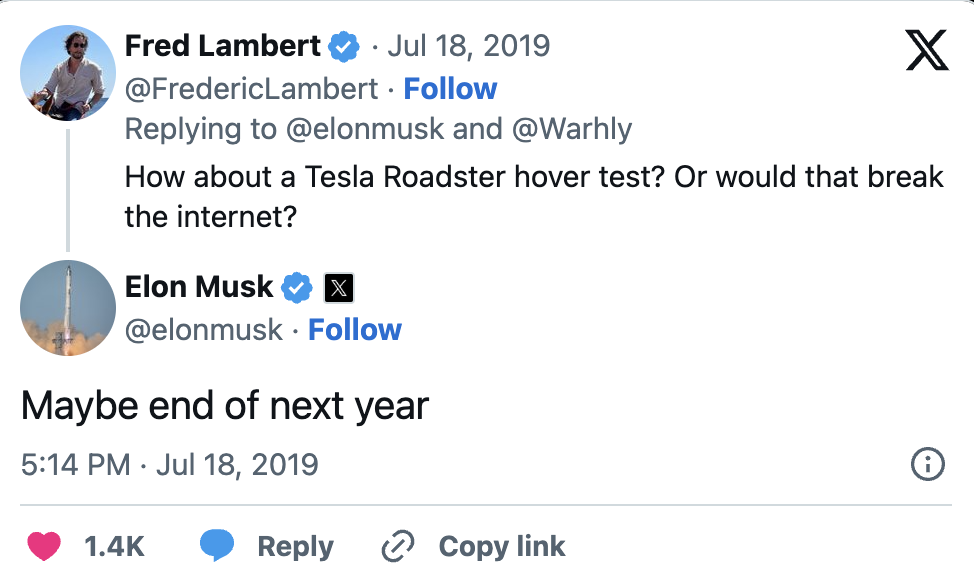Click the pink heart like icon
974x580 pixels.
pos(43,546)
